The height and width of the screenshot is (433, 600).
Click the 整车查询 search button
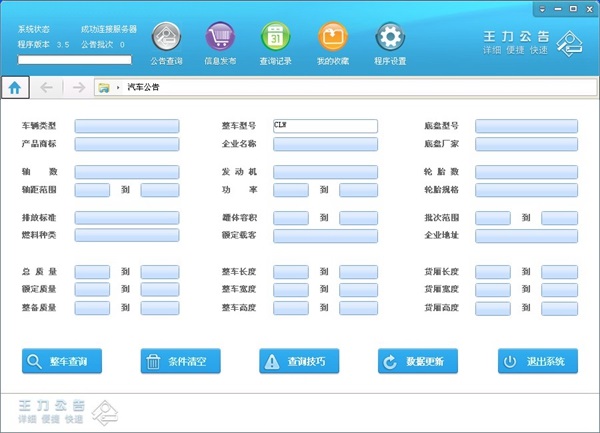[62, 361]
